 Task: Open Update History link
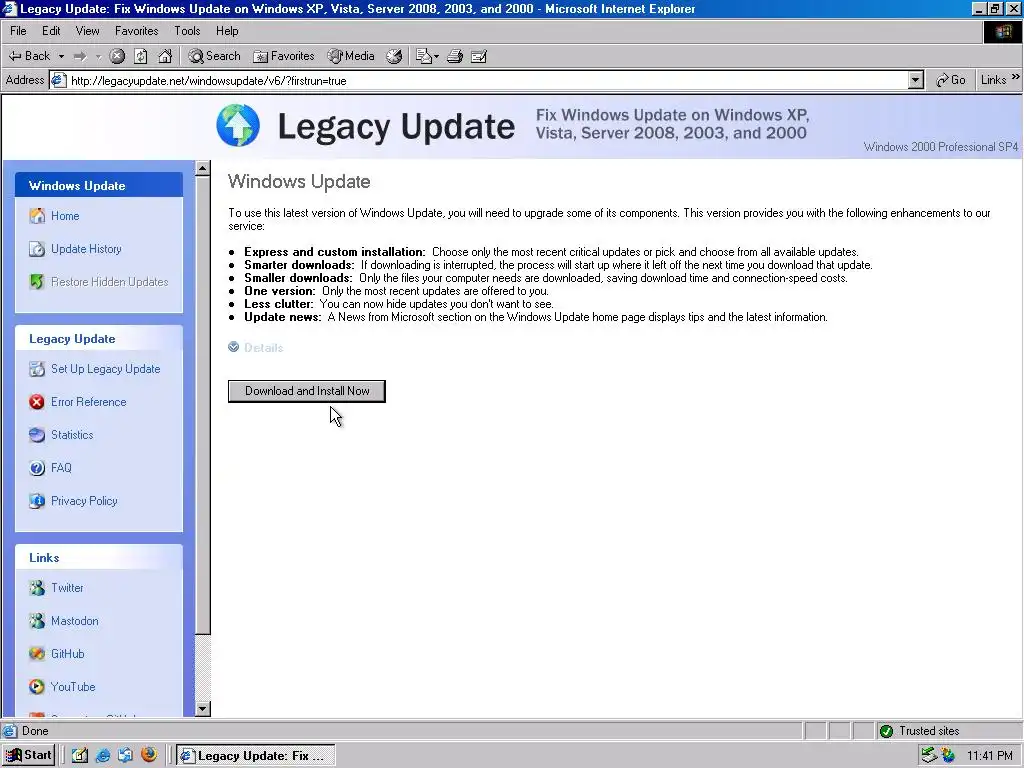pyautogui.click(x=86, y=249)
